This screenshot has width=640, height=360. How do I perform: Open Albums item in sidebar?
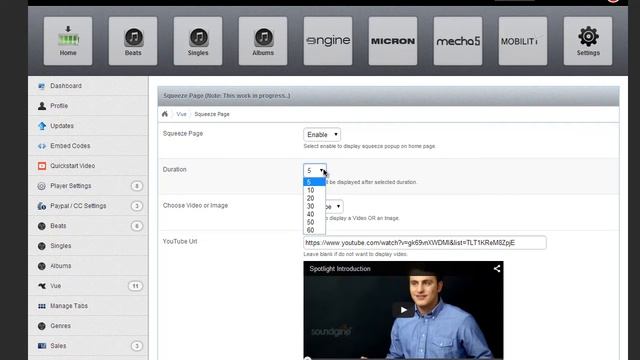tap(88, 266)
